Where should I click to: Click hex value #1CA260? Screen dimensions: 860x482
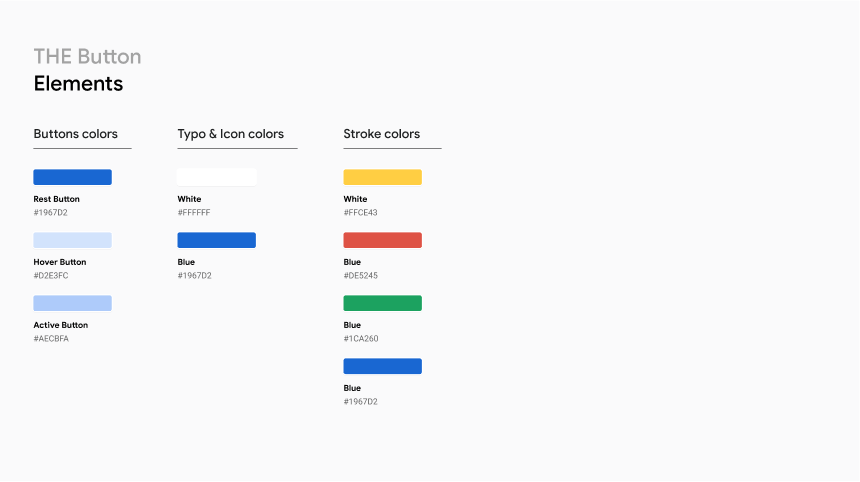tap(361, 339)
